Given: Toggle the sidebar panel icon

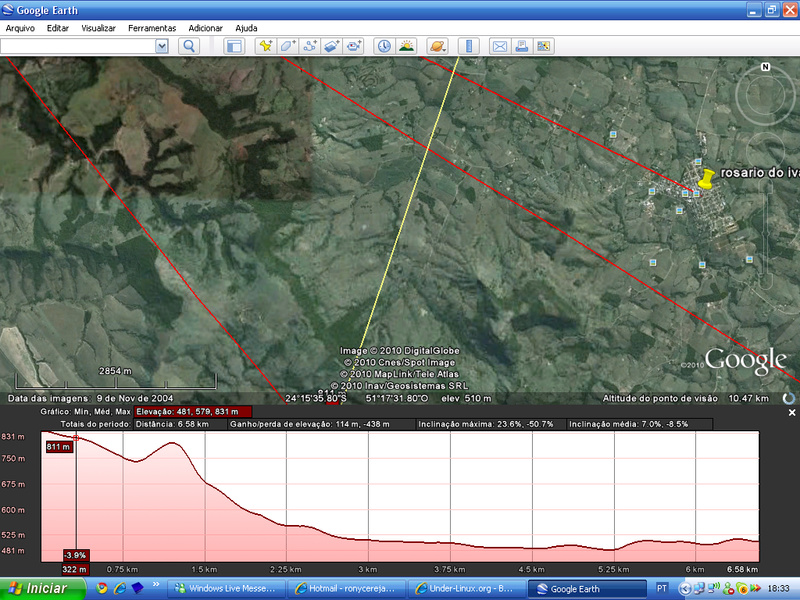Looking at the screenshot, I should pos(234,46).
